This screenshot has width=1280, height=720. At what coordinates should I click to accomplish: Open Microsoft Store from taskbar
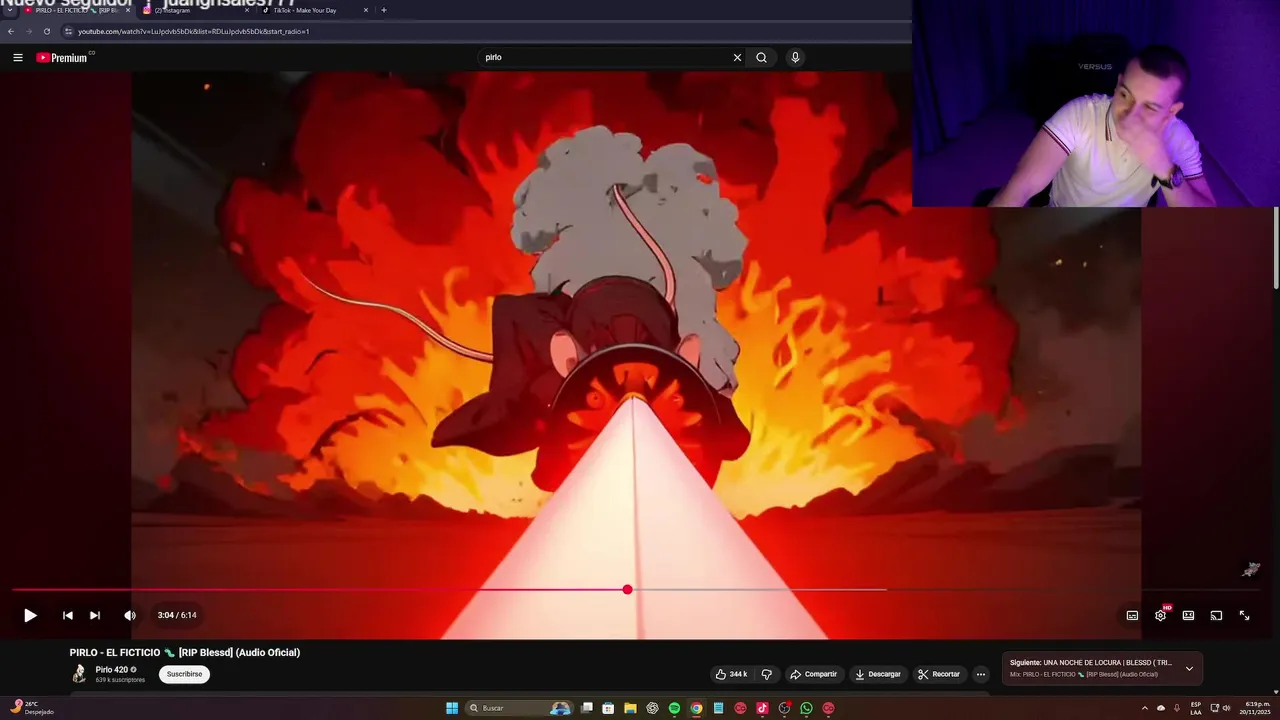click(x=608, y=708)
